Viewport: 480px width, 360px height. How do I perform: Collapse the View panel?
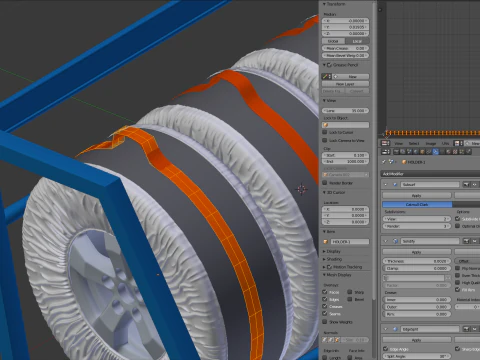click(324, 100)
